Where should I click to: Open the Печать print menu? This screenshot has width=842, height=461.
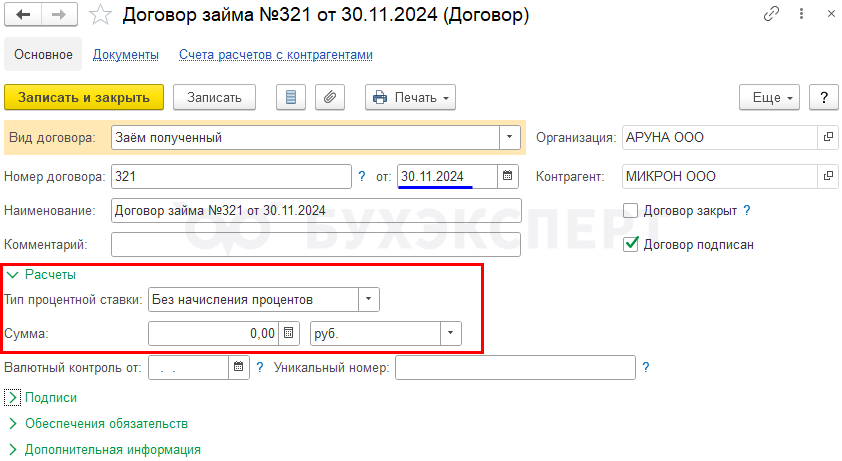click(x=410, y=97)
